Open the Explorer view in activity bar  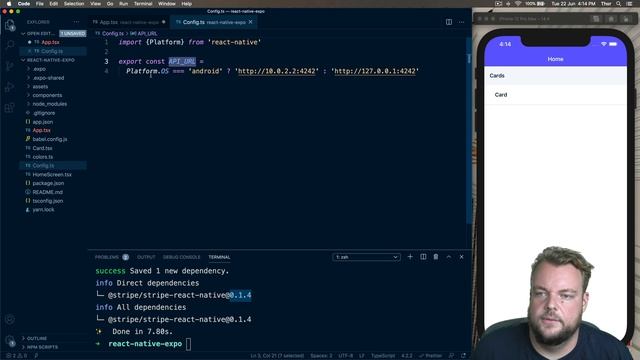coord(9,26)
